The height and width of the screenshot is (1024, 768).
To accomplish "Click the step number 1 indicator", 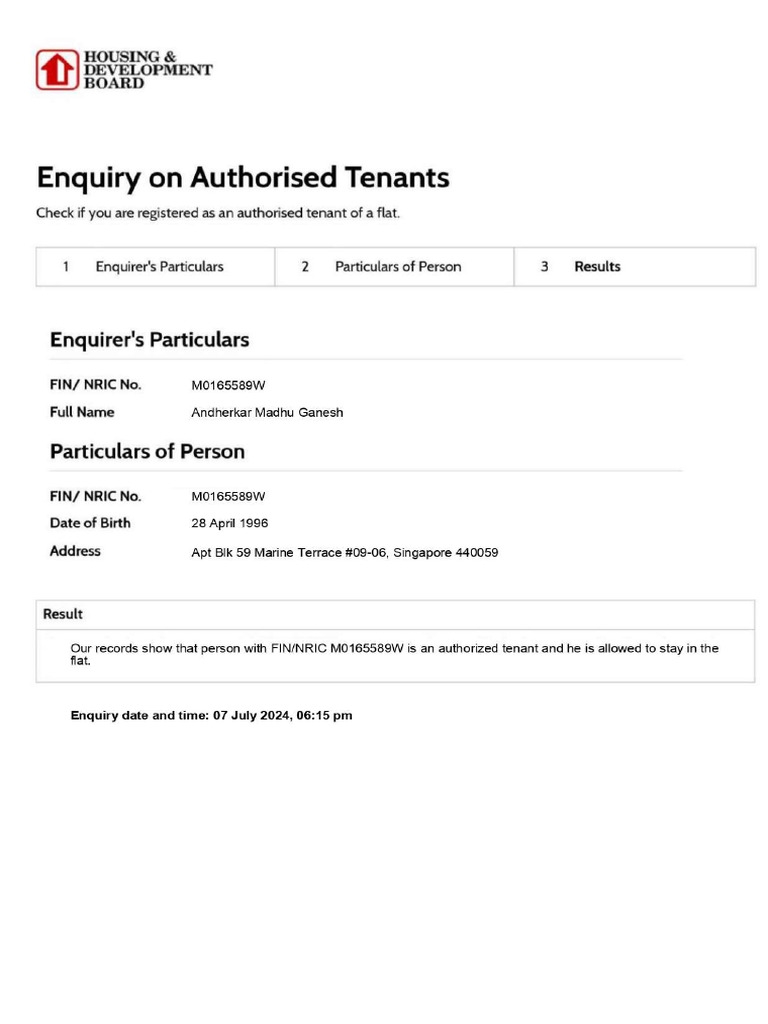I will click(x=66, y=267).
